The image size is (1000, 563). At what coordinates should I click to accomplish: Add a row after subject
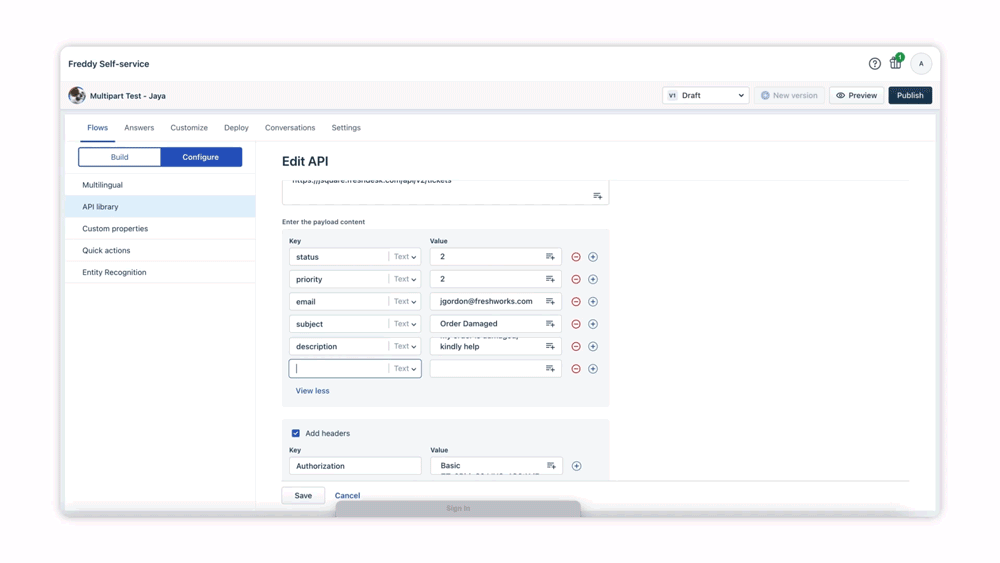point(593,324)
